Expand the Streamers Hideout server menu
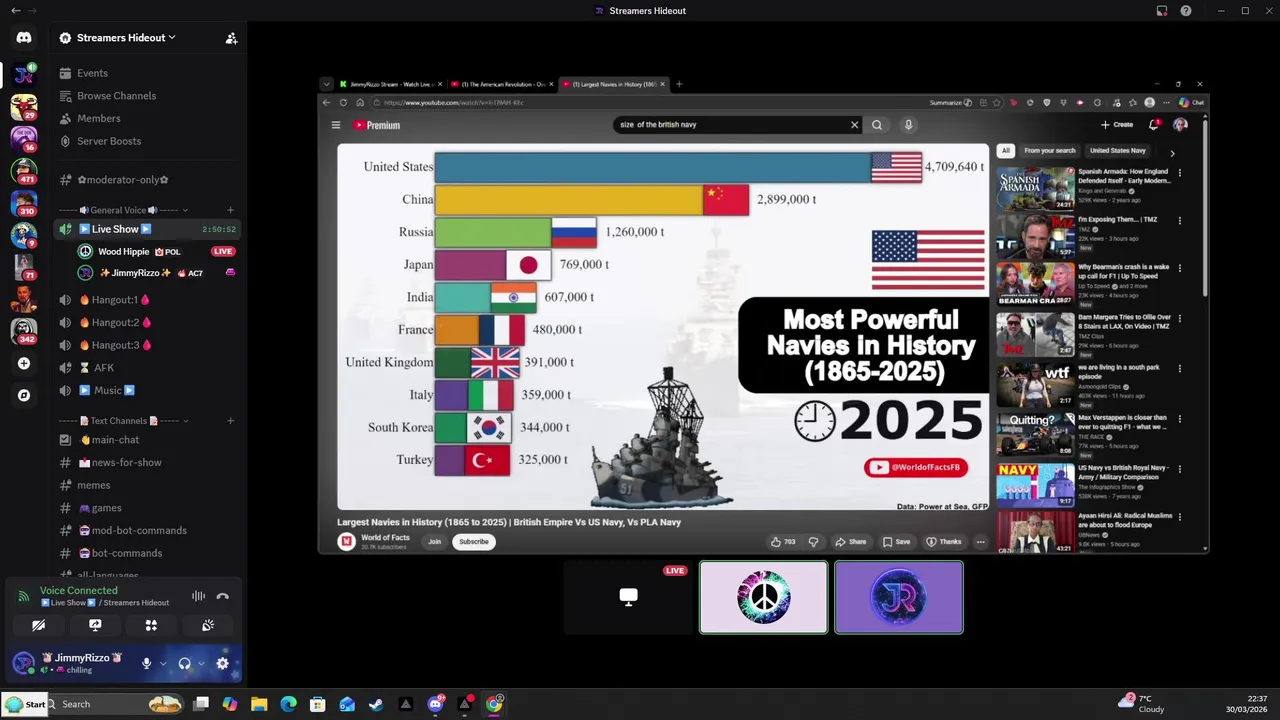Image resolution: width=1280 pixels, height=720 pixels. pos(125,38)
